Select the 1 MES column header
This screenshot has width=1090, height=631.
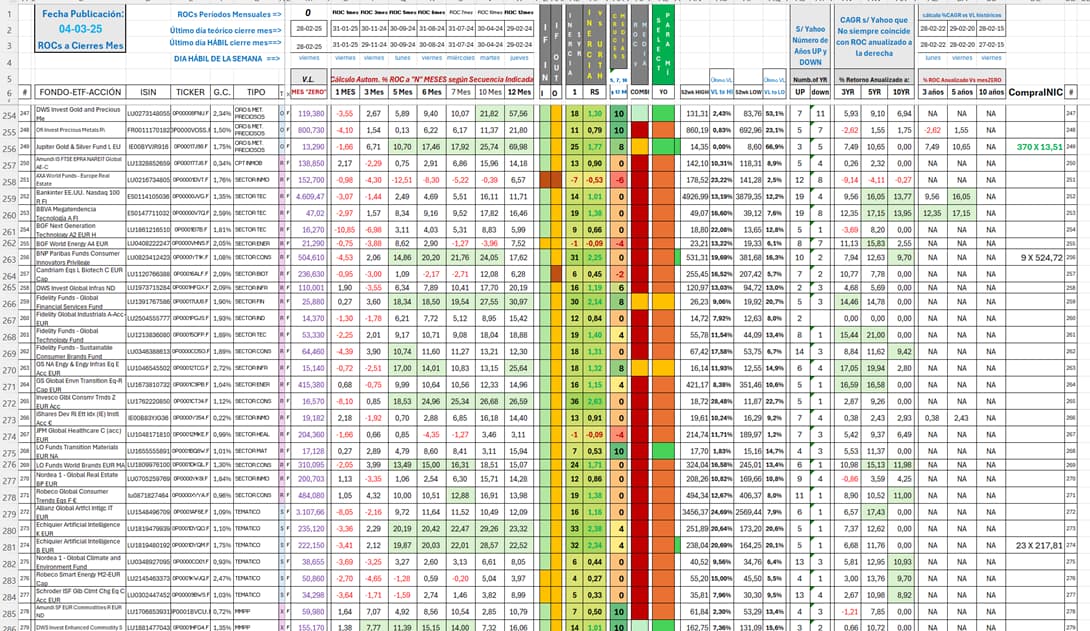tap(344, 92)
